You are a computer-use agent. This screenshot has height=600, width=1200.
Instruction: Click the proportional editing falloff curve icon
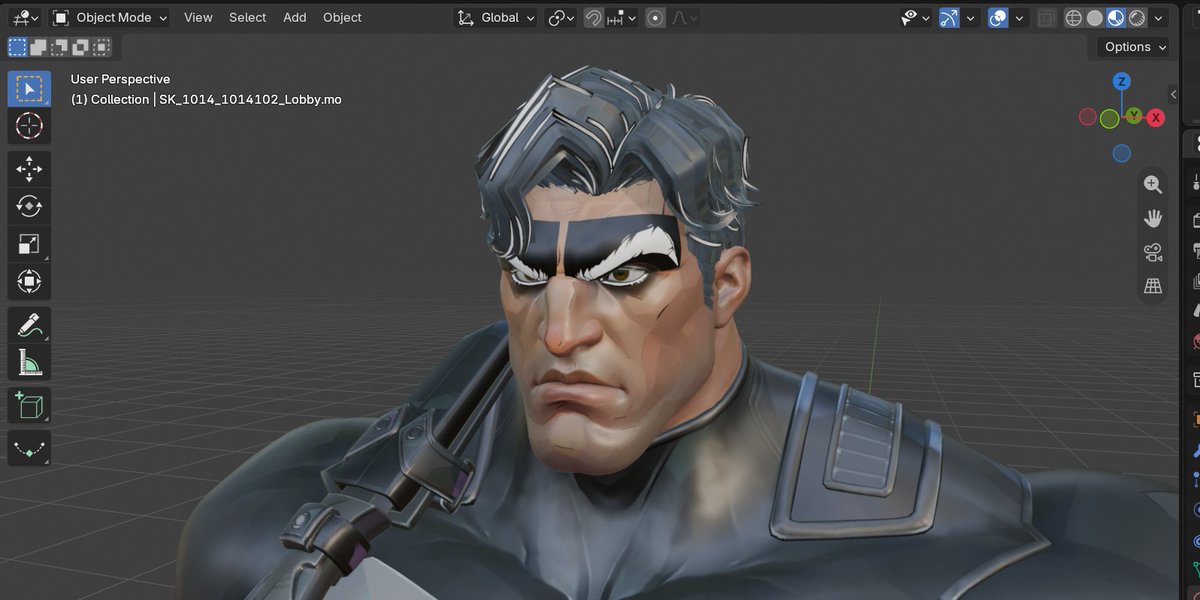coord(683,17)
